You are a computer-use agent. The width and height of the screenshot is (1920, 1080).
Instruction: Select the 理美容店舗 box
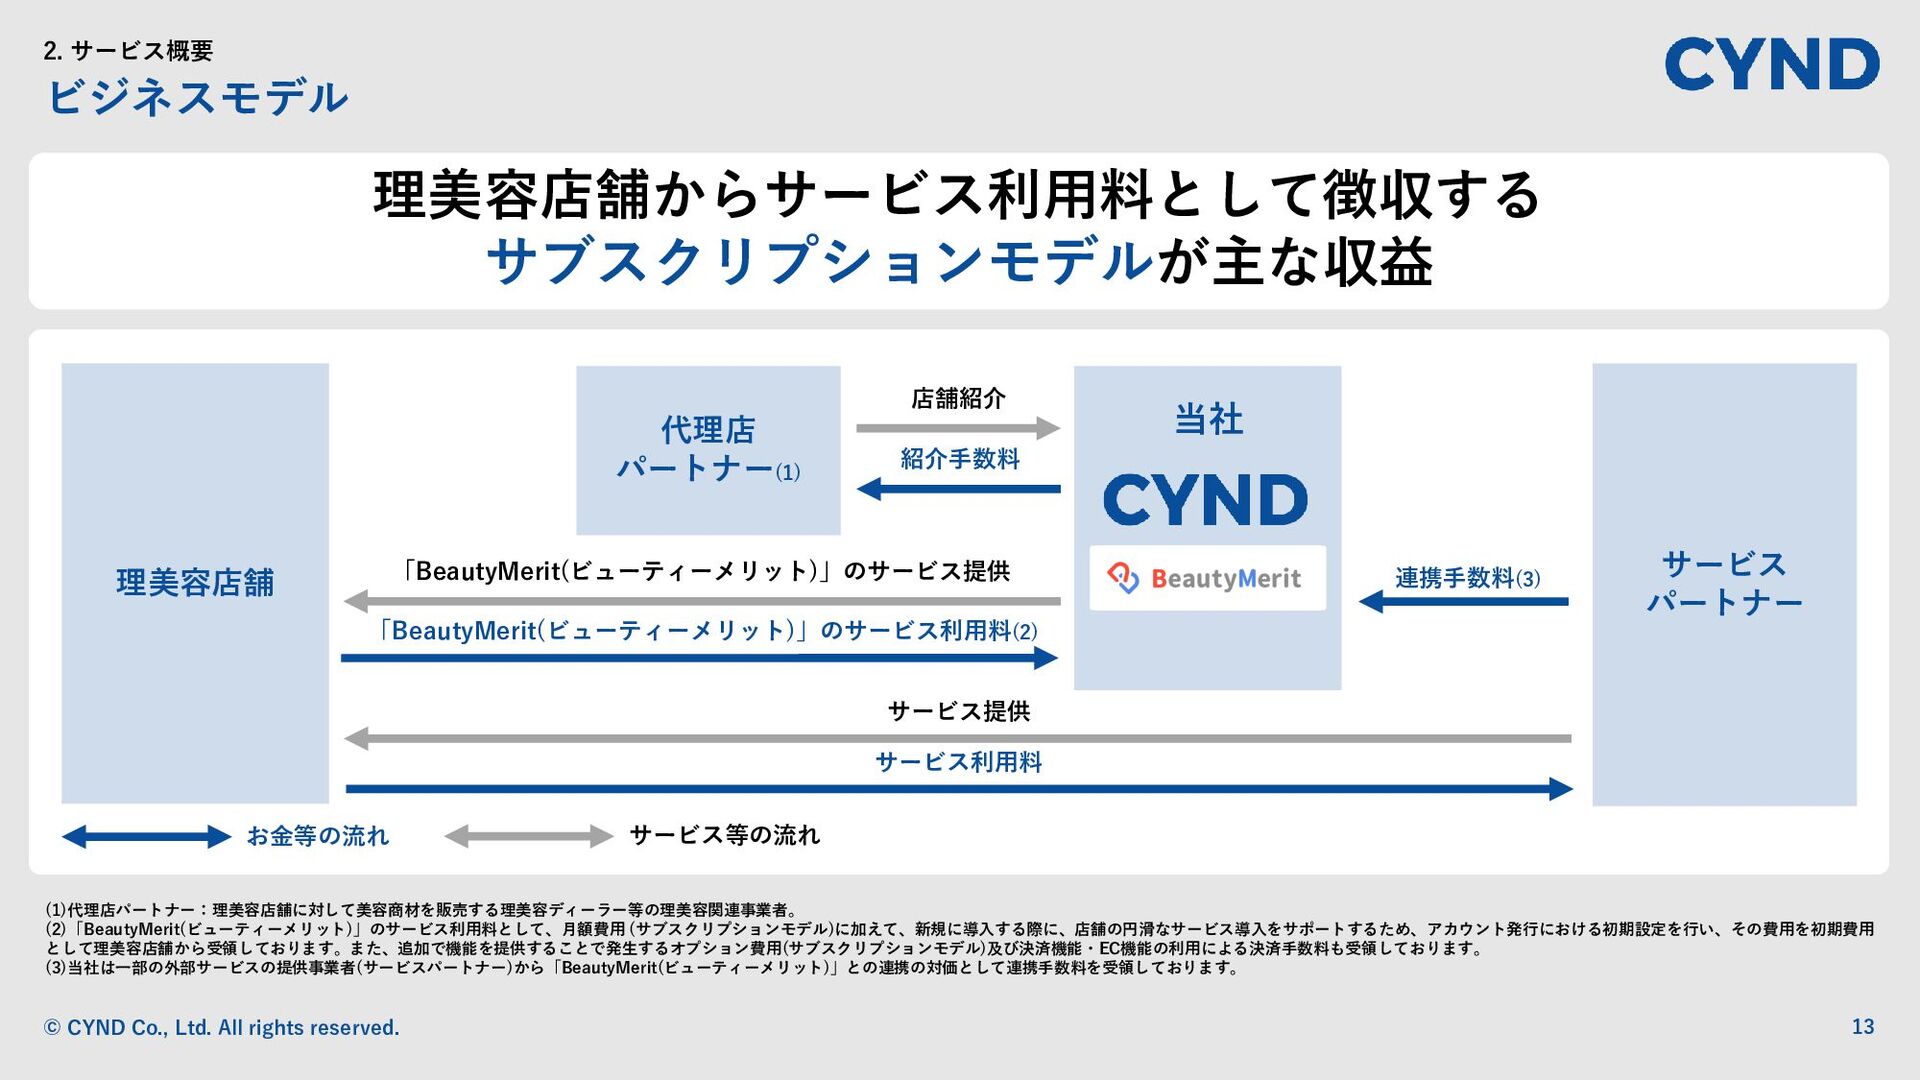[x=195, y=583]
